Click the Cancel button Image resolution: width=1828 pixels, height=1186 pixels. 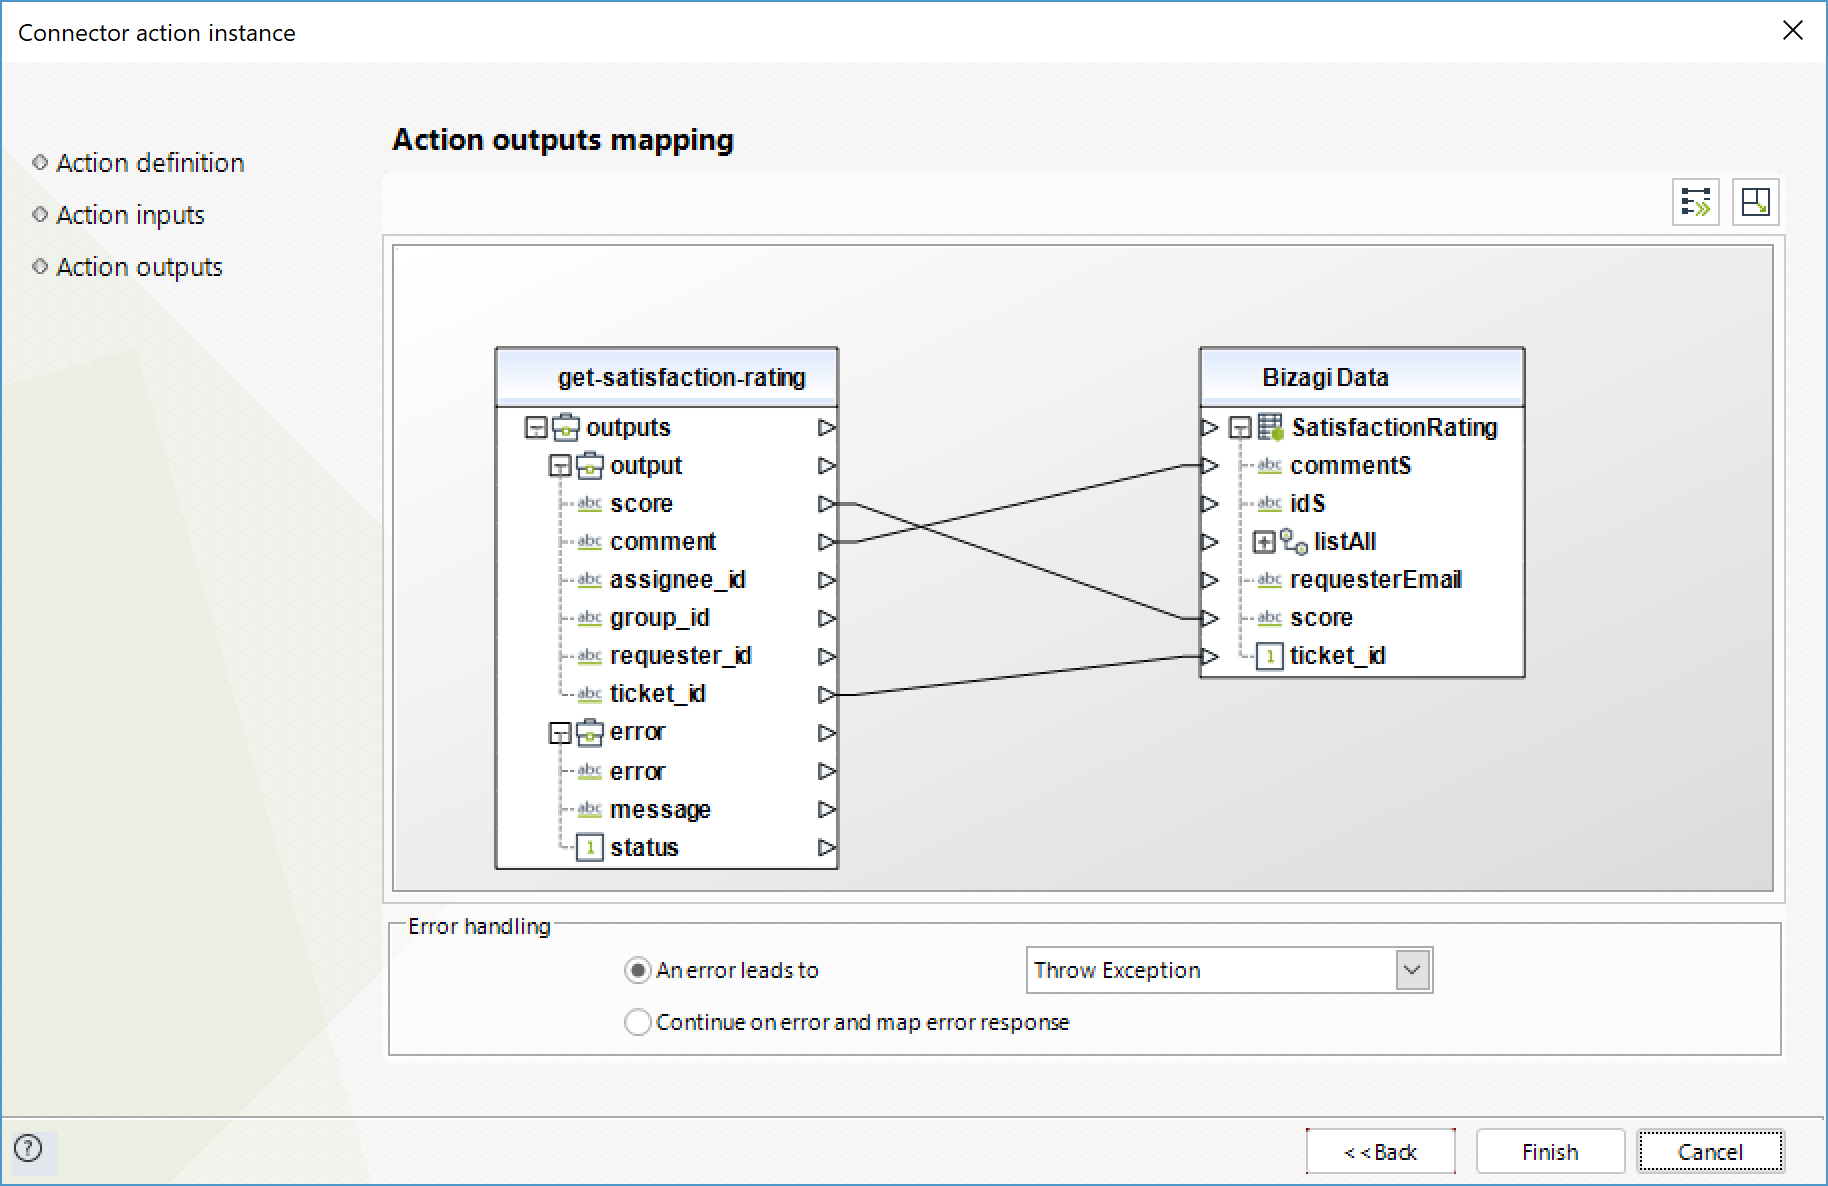(1710, 1152)
